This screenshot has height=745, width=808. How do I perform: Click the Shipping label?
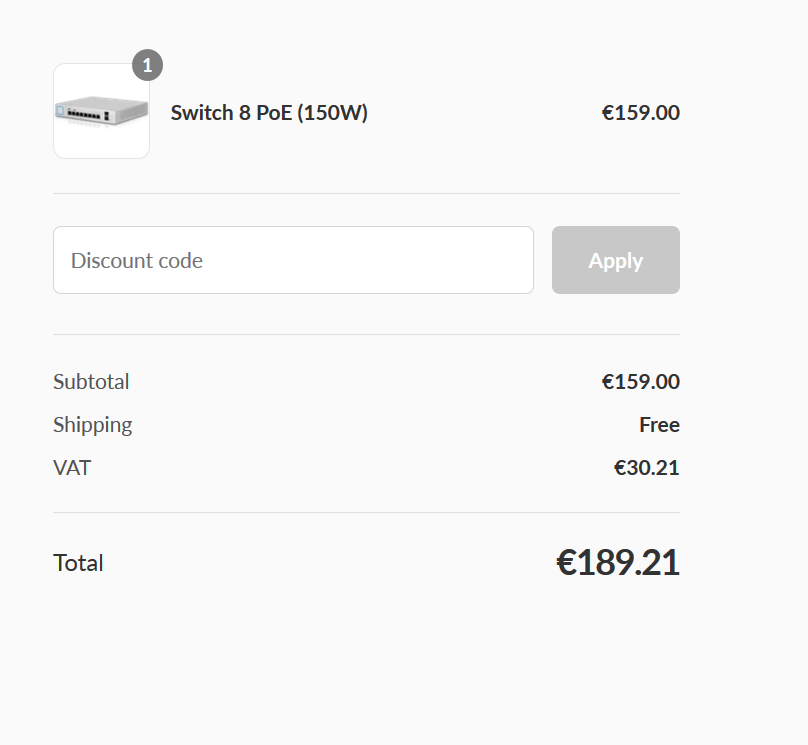point(92,425)
